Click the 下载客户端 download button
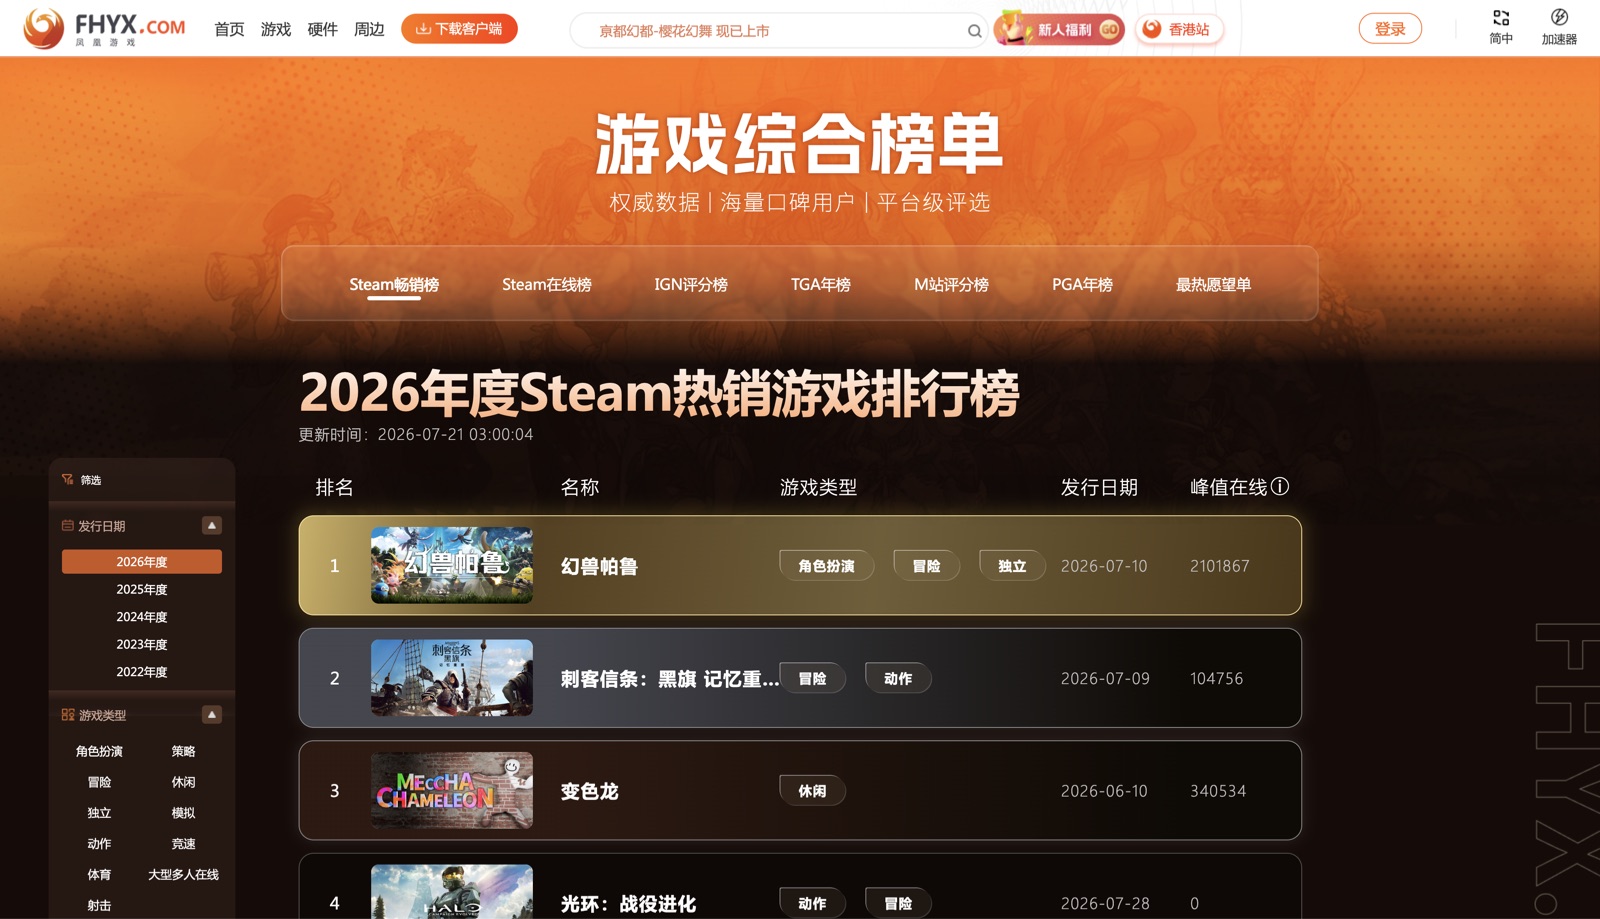The height and width of the screenshot is (919, 1600). point(459,29)
